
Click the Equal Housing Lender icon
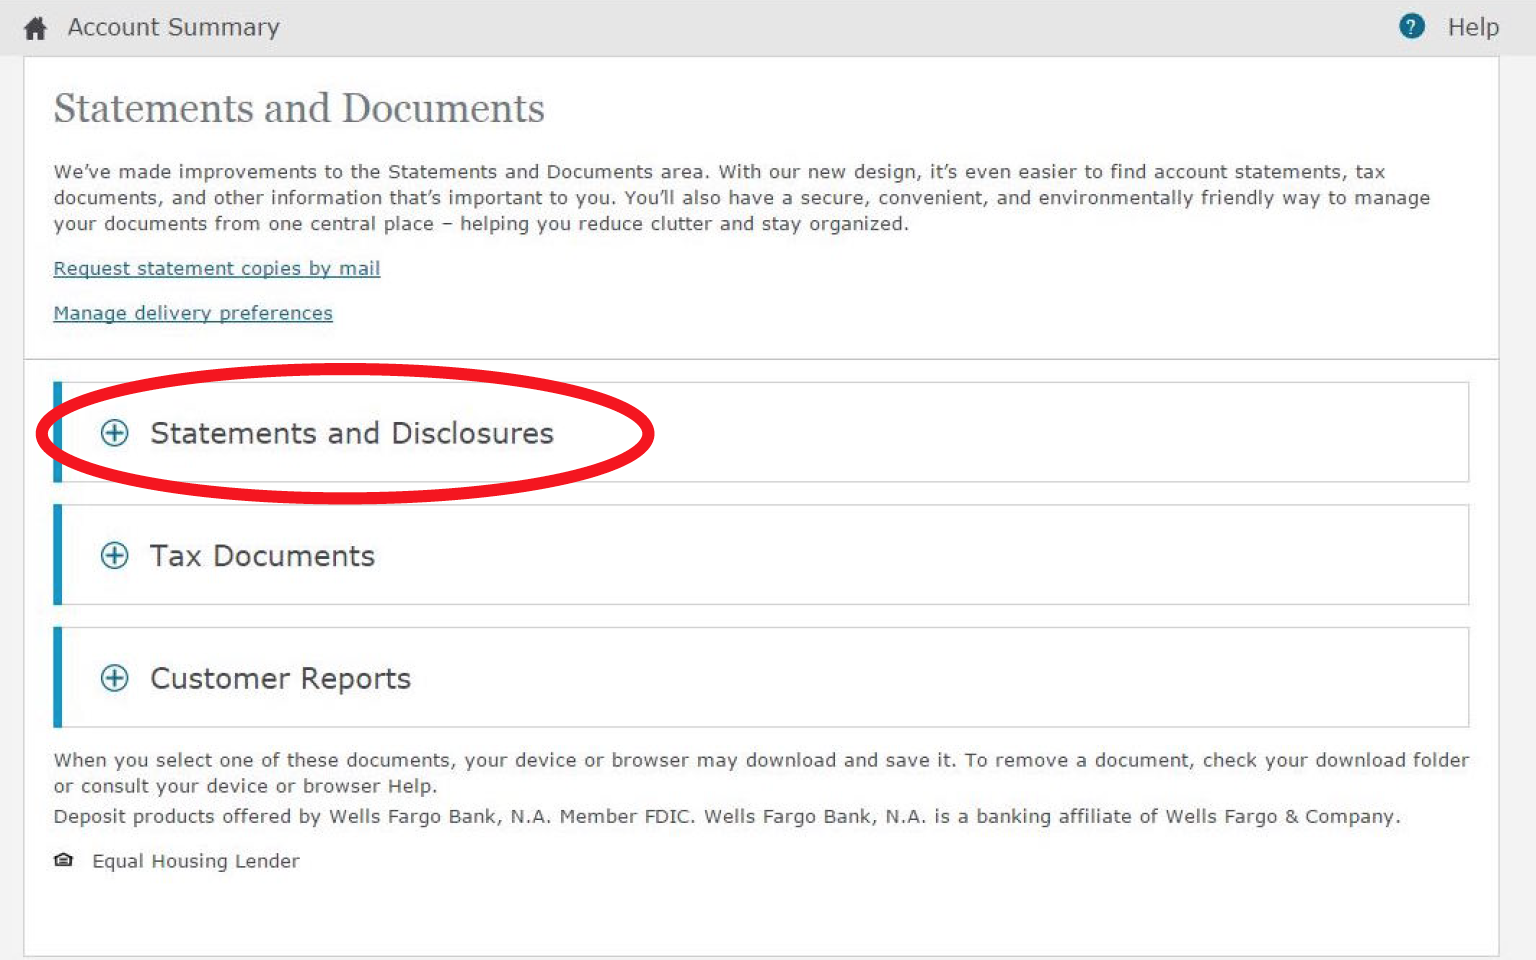click(63, 859)
